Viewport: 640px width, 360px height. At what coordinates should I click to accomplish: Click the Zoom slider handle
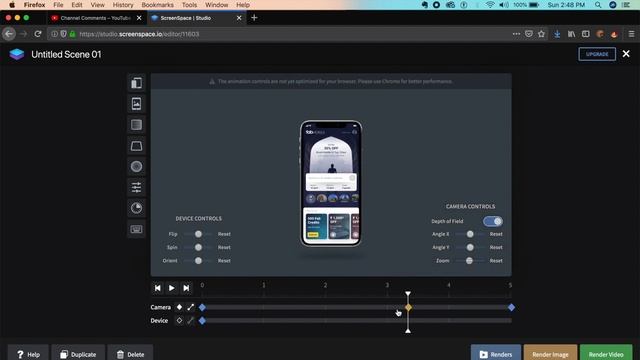coord(469,260)
